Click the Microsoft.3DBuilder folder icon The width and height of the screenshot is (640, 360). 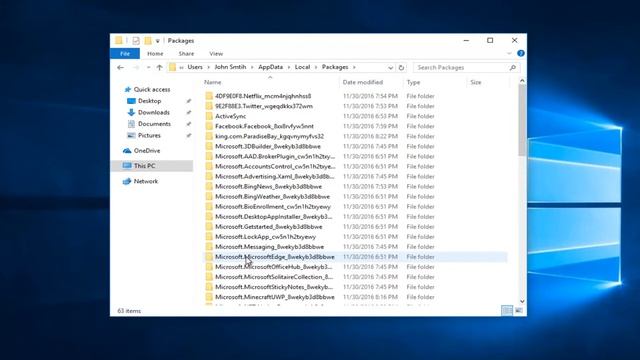209,146
